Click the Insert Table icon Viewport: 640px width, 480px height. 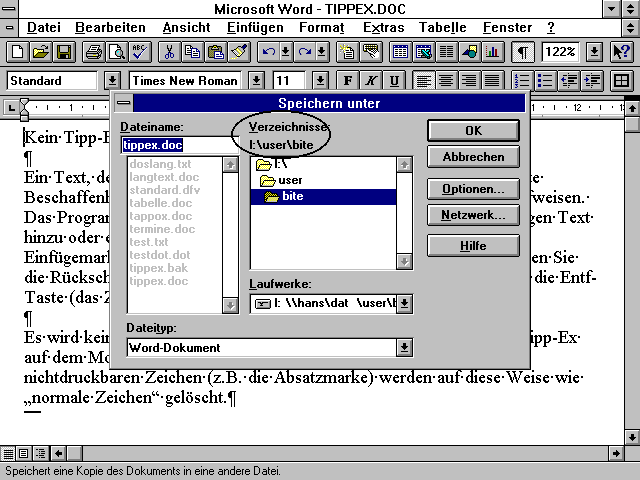tap(400, 52)
